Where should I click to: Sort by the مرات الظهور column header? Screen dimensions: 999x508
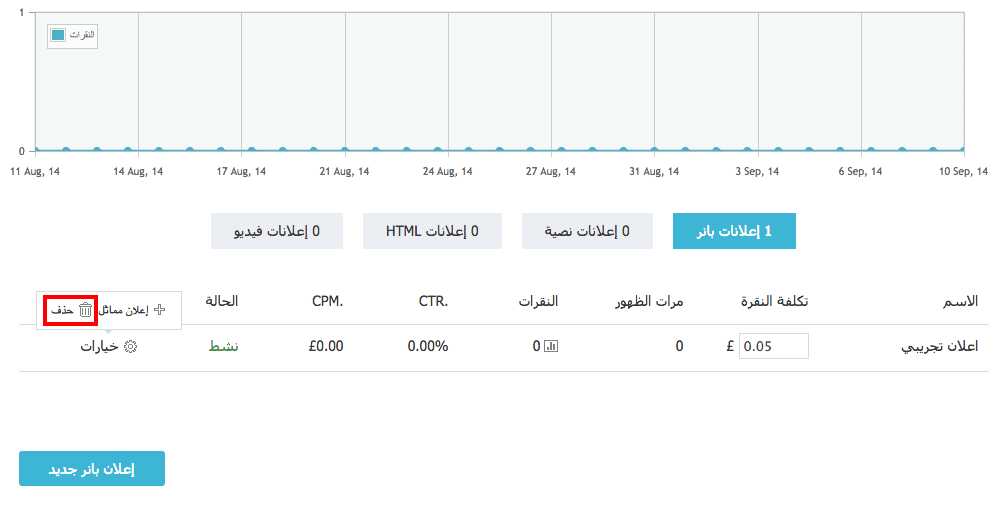(649, 301)
